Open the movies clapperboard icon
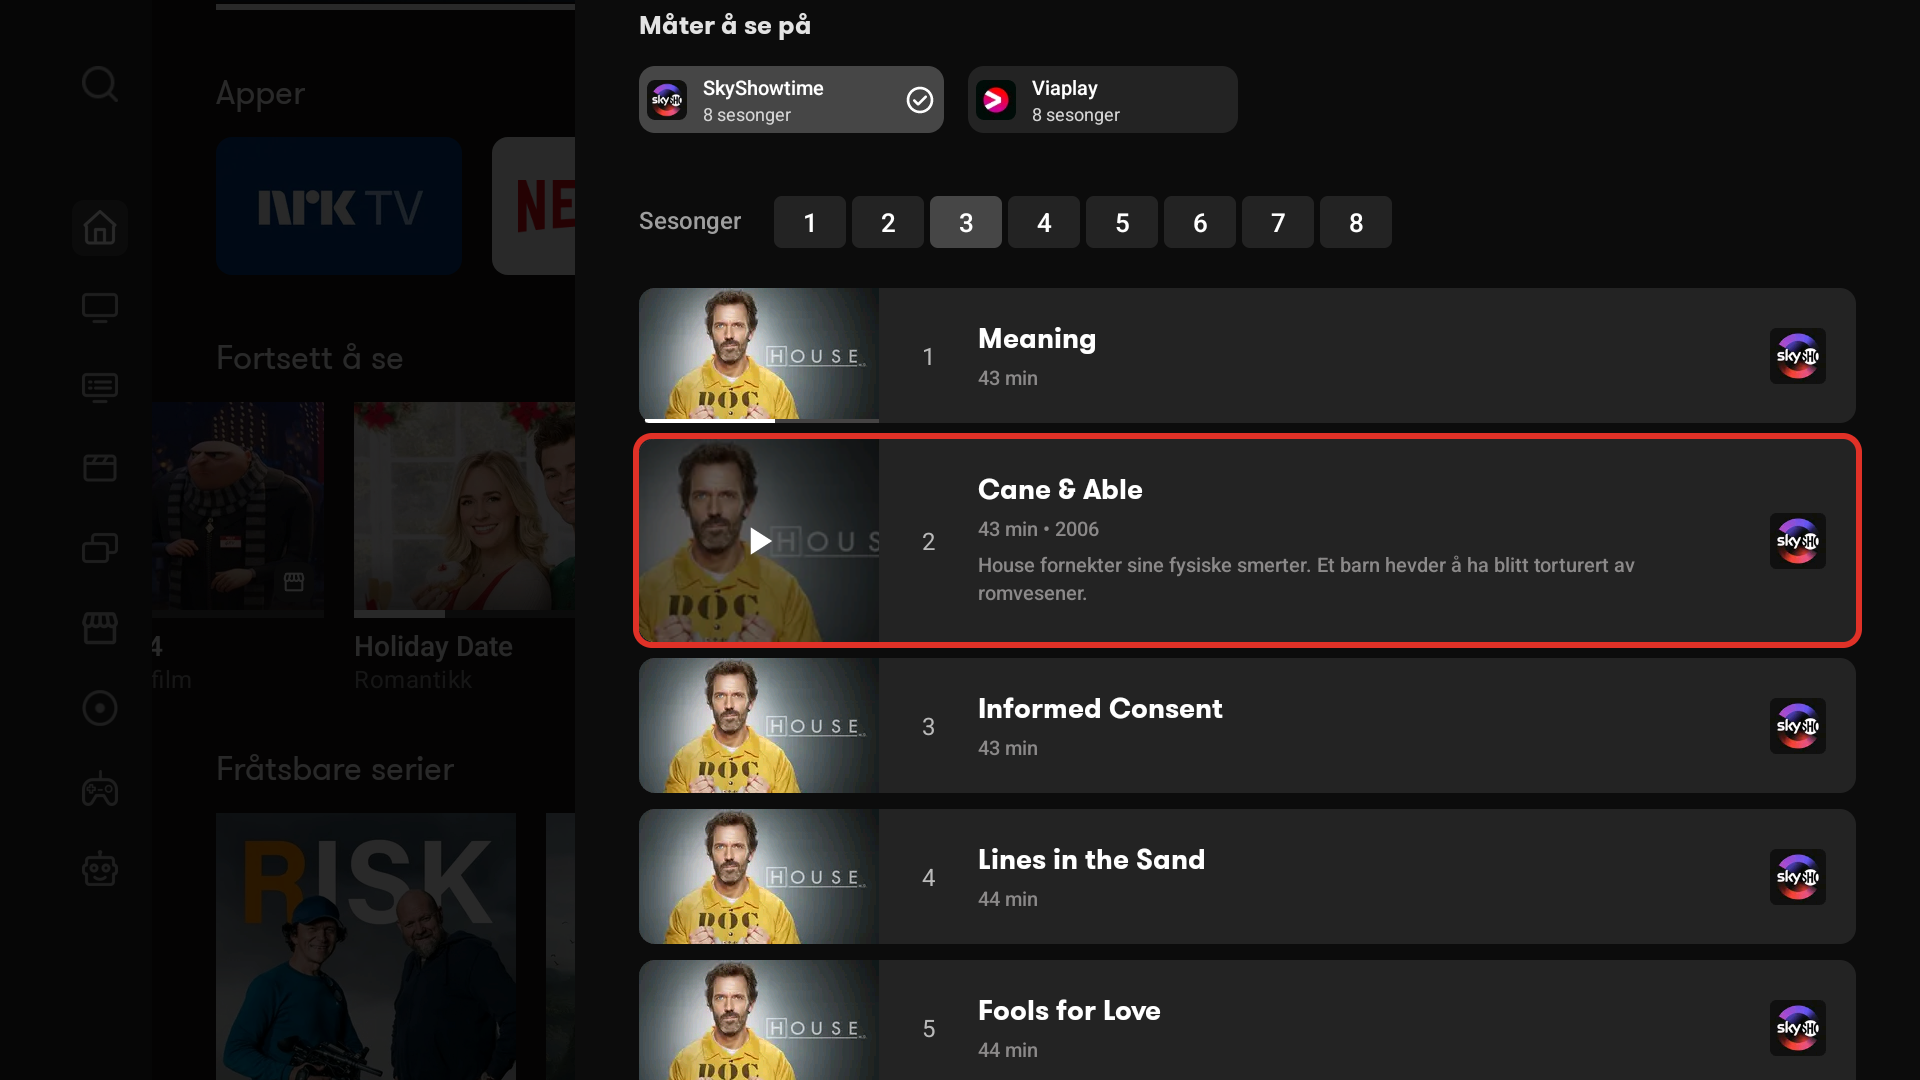 [100, 467]
